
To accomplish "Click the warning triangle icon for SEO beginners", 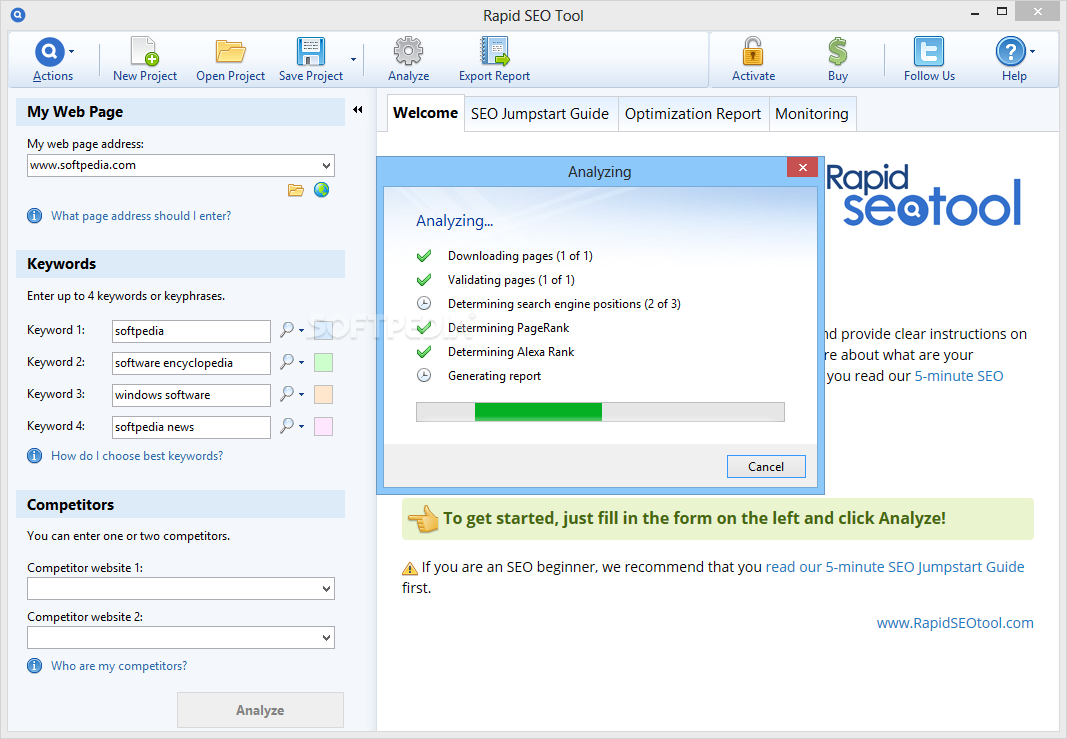I will pyautogui.click(x=410, y=568).
